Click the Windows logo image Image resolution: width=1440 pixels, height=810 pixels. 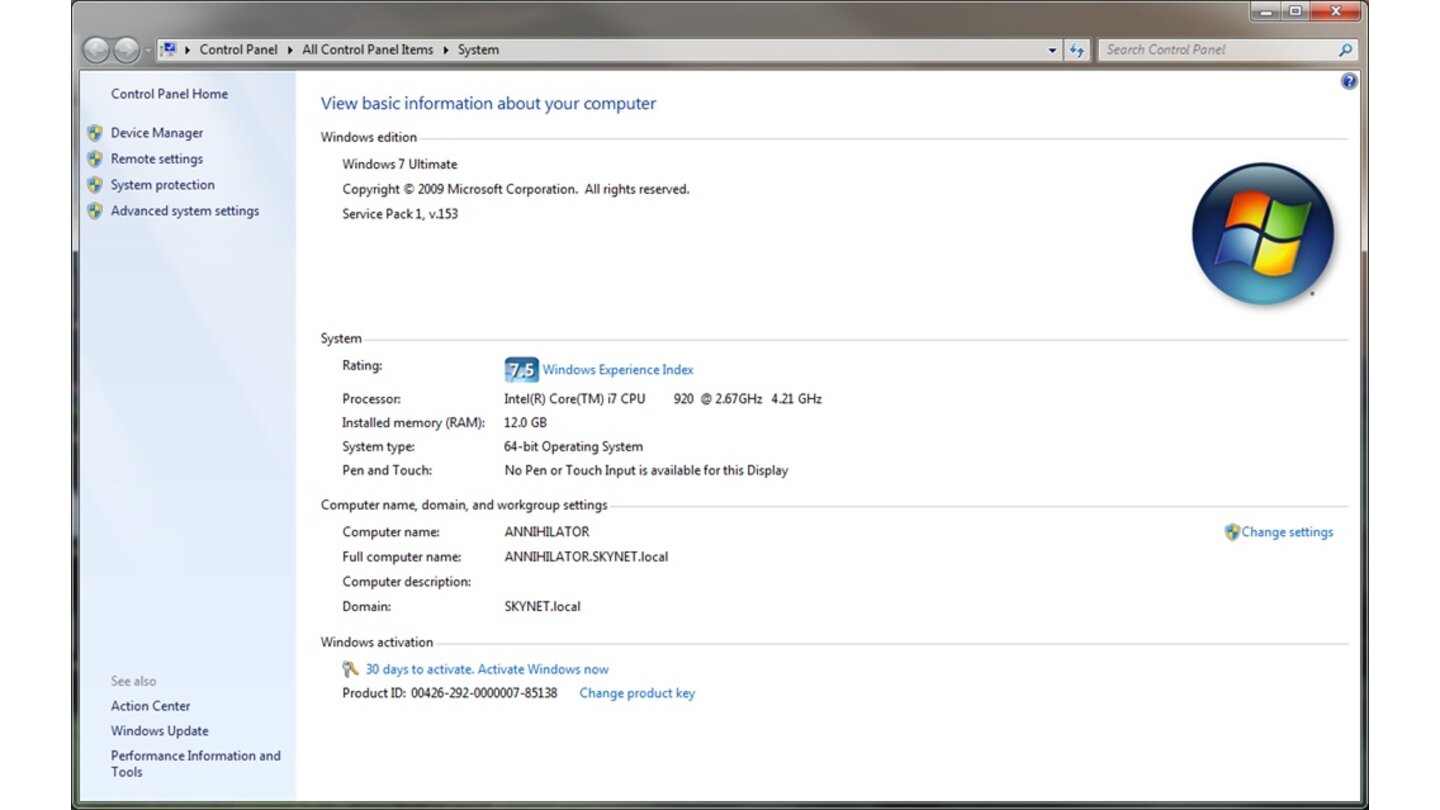(x=1263, y=234)
